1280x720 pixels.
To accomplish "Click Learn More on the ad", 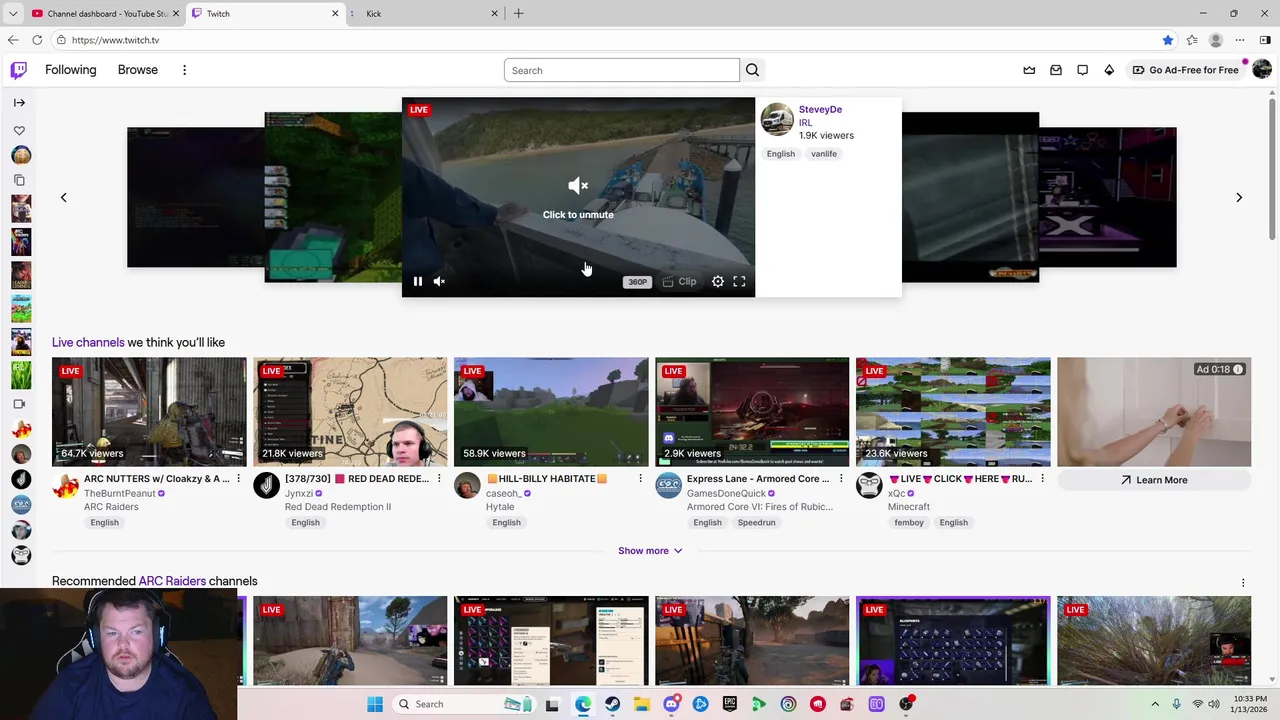I will [x=1154, y=480].
